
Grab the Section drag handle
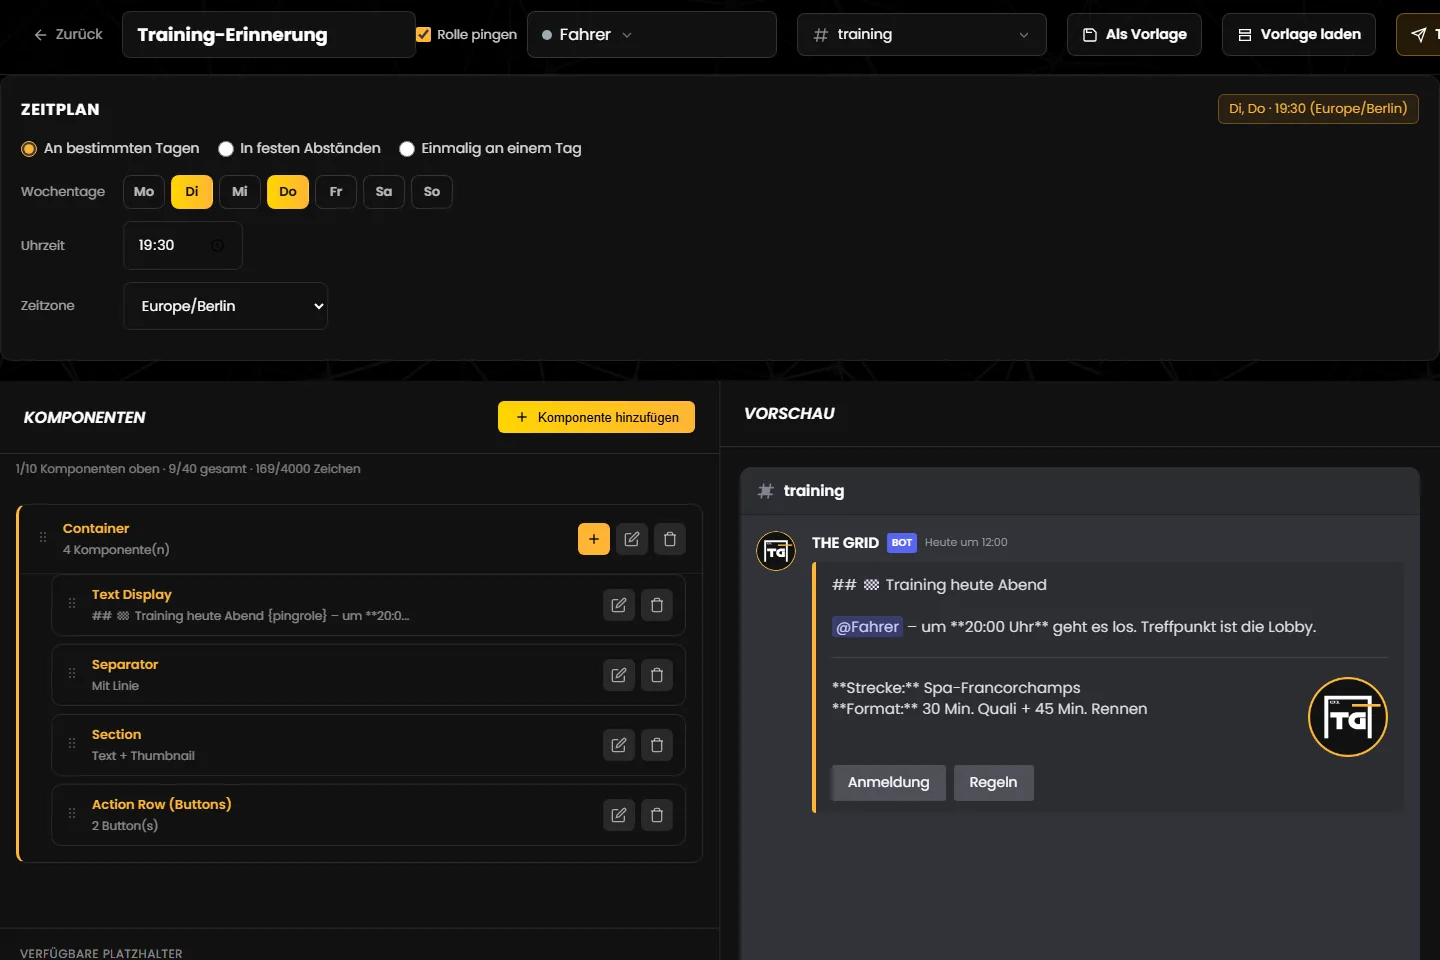pyautogui.click(x=72, y=744)
